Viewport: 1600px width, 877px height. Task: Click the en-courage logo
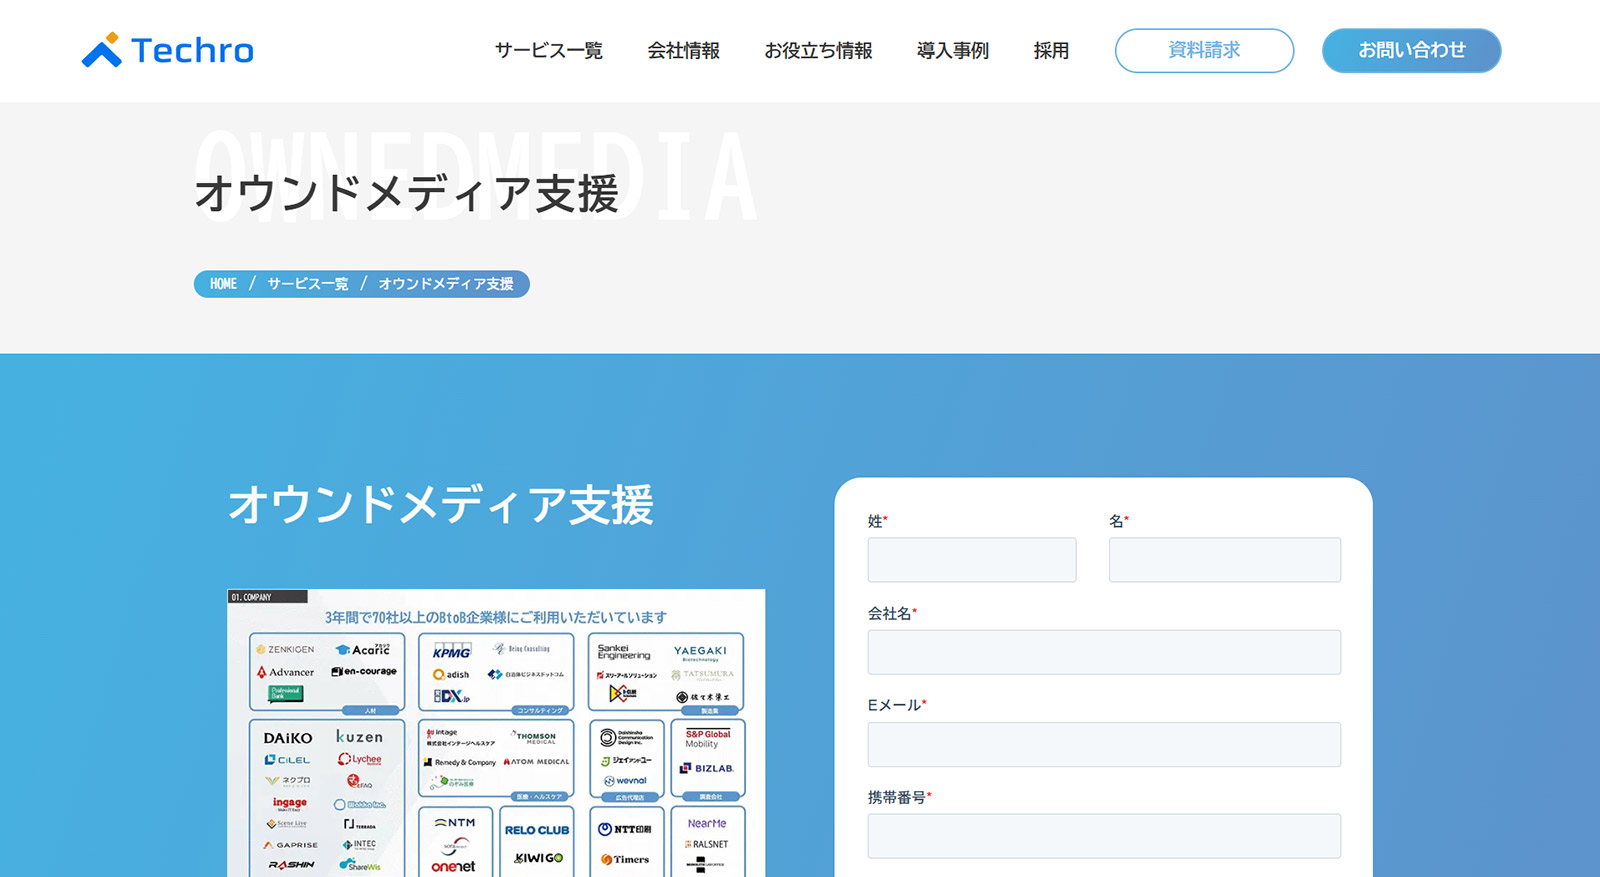[x=364, y=672]
